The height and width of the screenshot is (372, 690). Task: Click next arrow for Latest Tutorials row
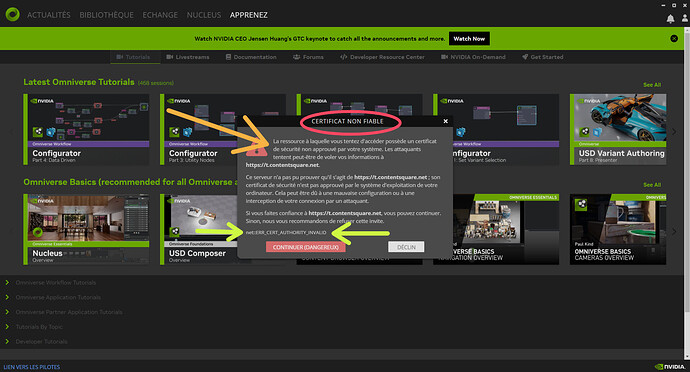tap(674, 131)
